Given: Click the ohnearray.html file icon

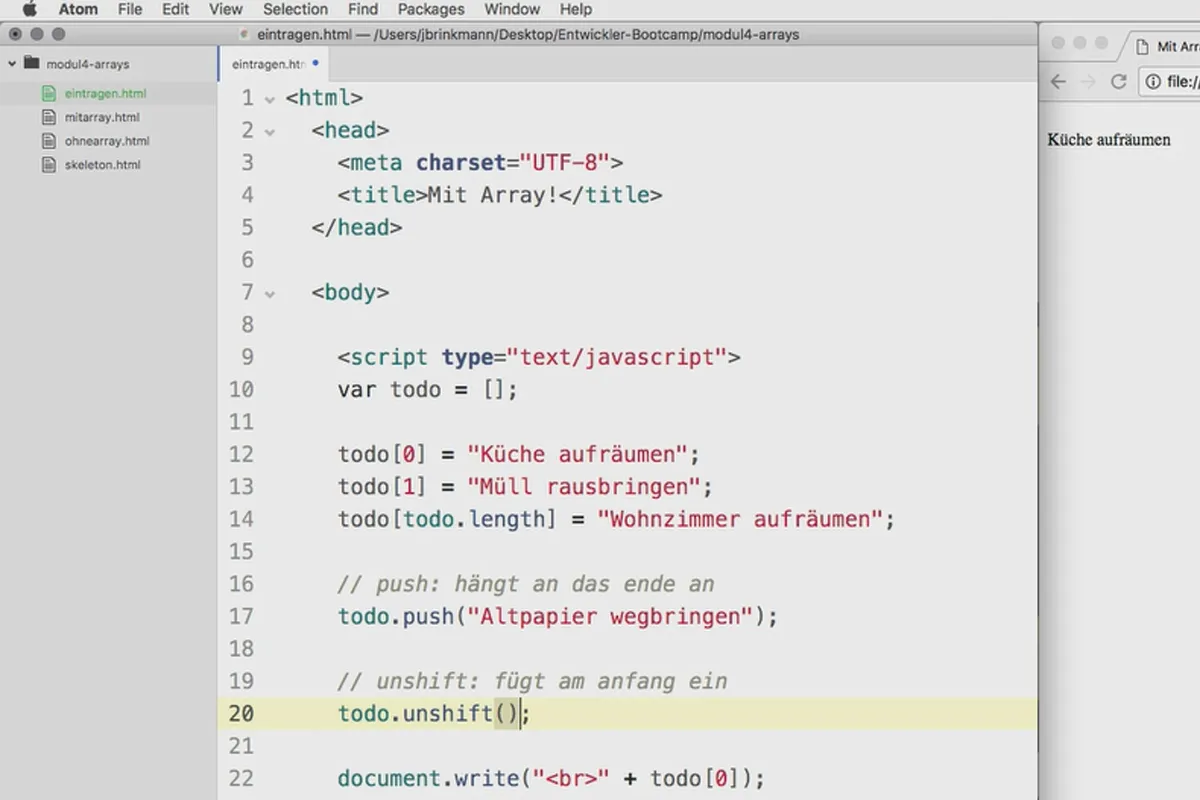Looking at the screenshot, I should click(48, 141).
